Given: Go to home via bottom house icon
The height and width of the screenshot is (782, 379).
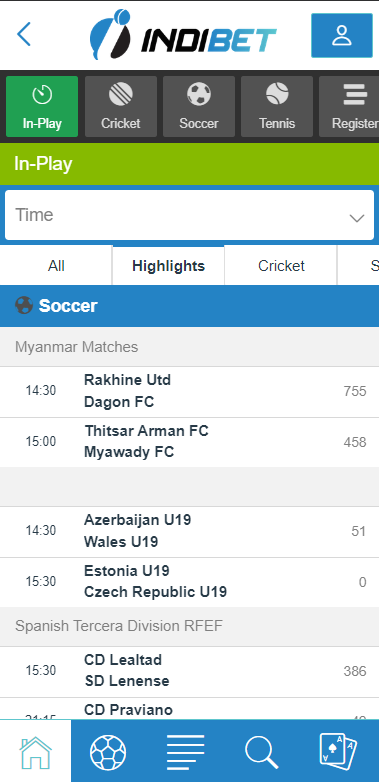Looking at the screenshot, I should tap(35, 752).
